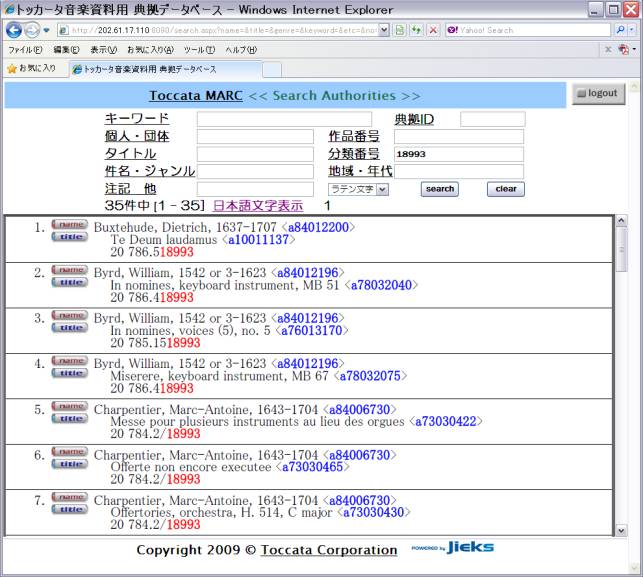Open a new blank browser tab
The height and width of the screenshot is (577, 643).
pyautogui.click(x=272, y=69)
